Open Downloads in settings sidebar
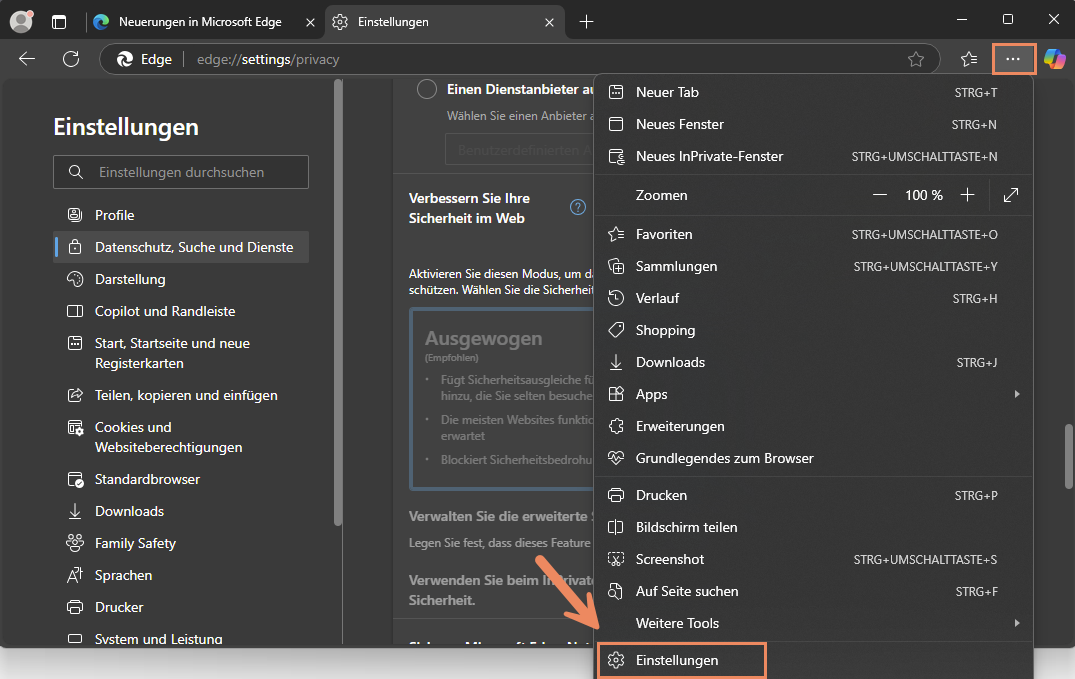This screenshot has width=1075, height=679. tap(181, 512)
